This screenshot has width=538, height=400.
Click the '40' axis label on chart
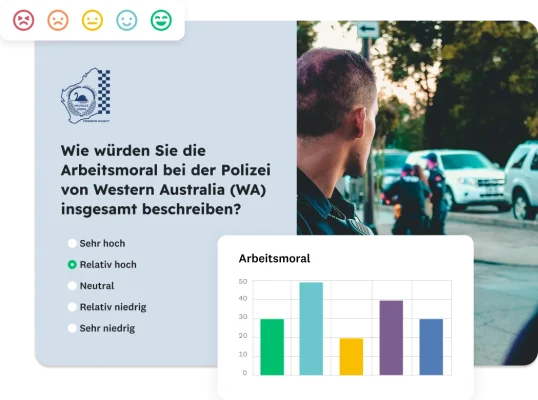click(x=243, y=299)
